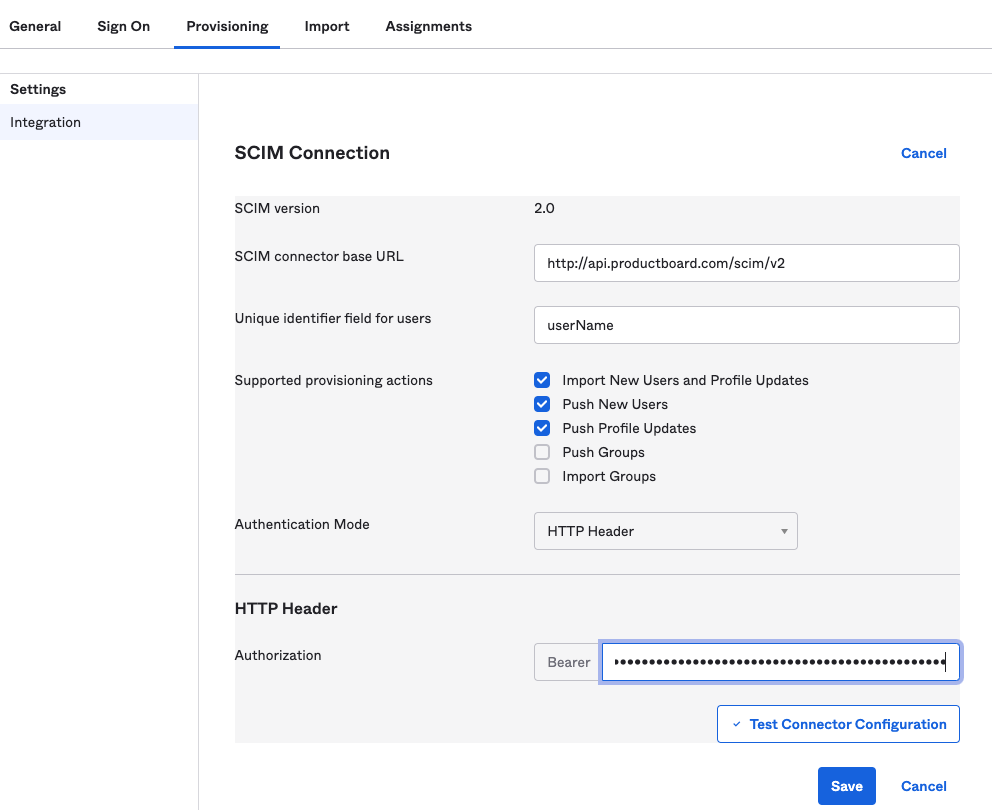Enable the Import Groups checkbox

tap(542, 476)
